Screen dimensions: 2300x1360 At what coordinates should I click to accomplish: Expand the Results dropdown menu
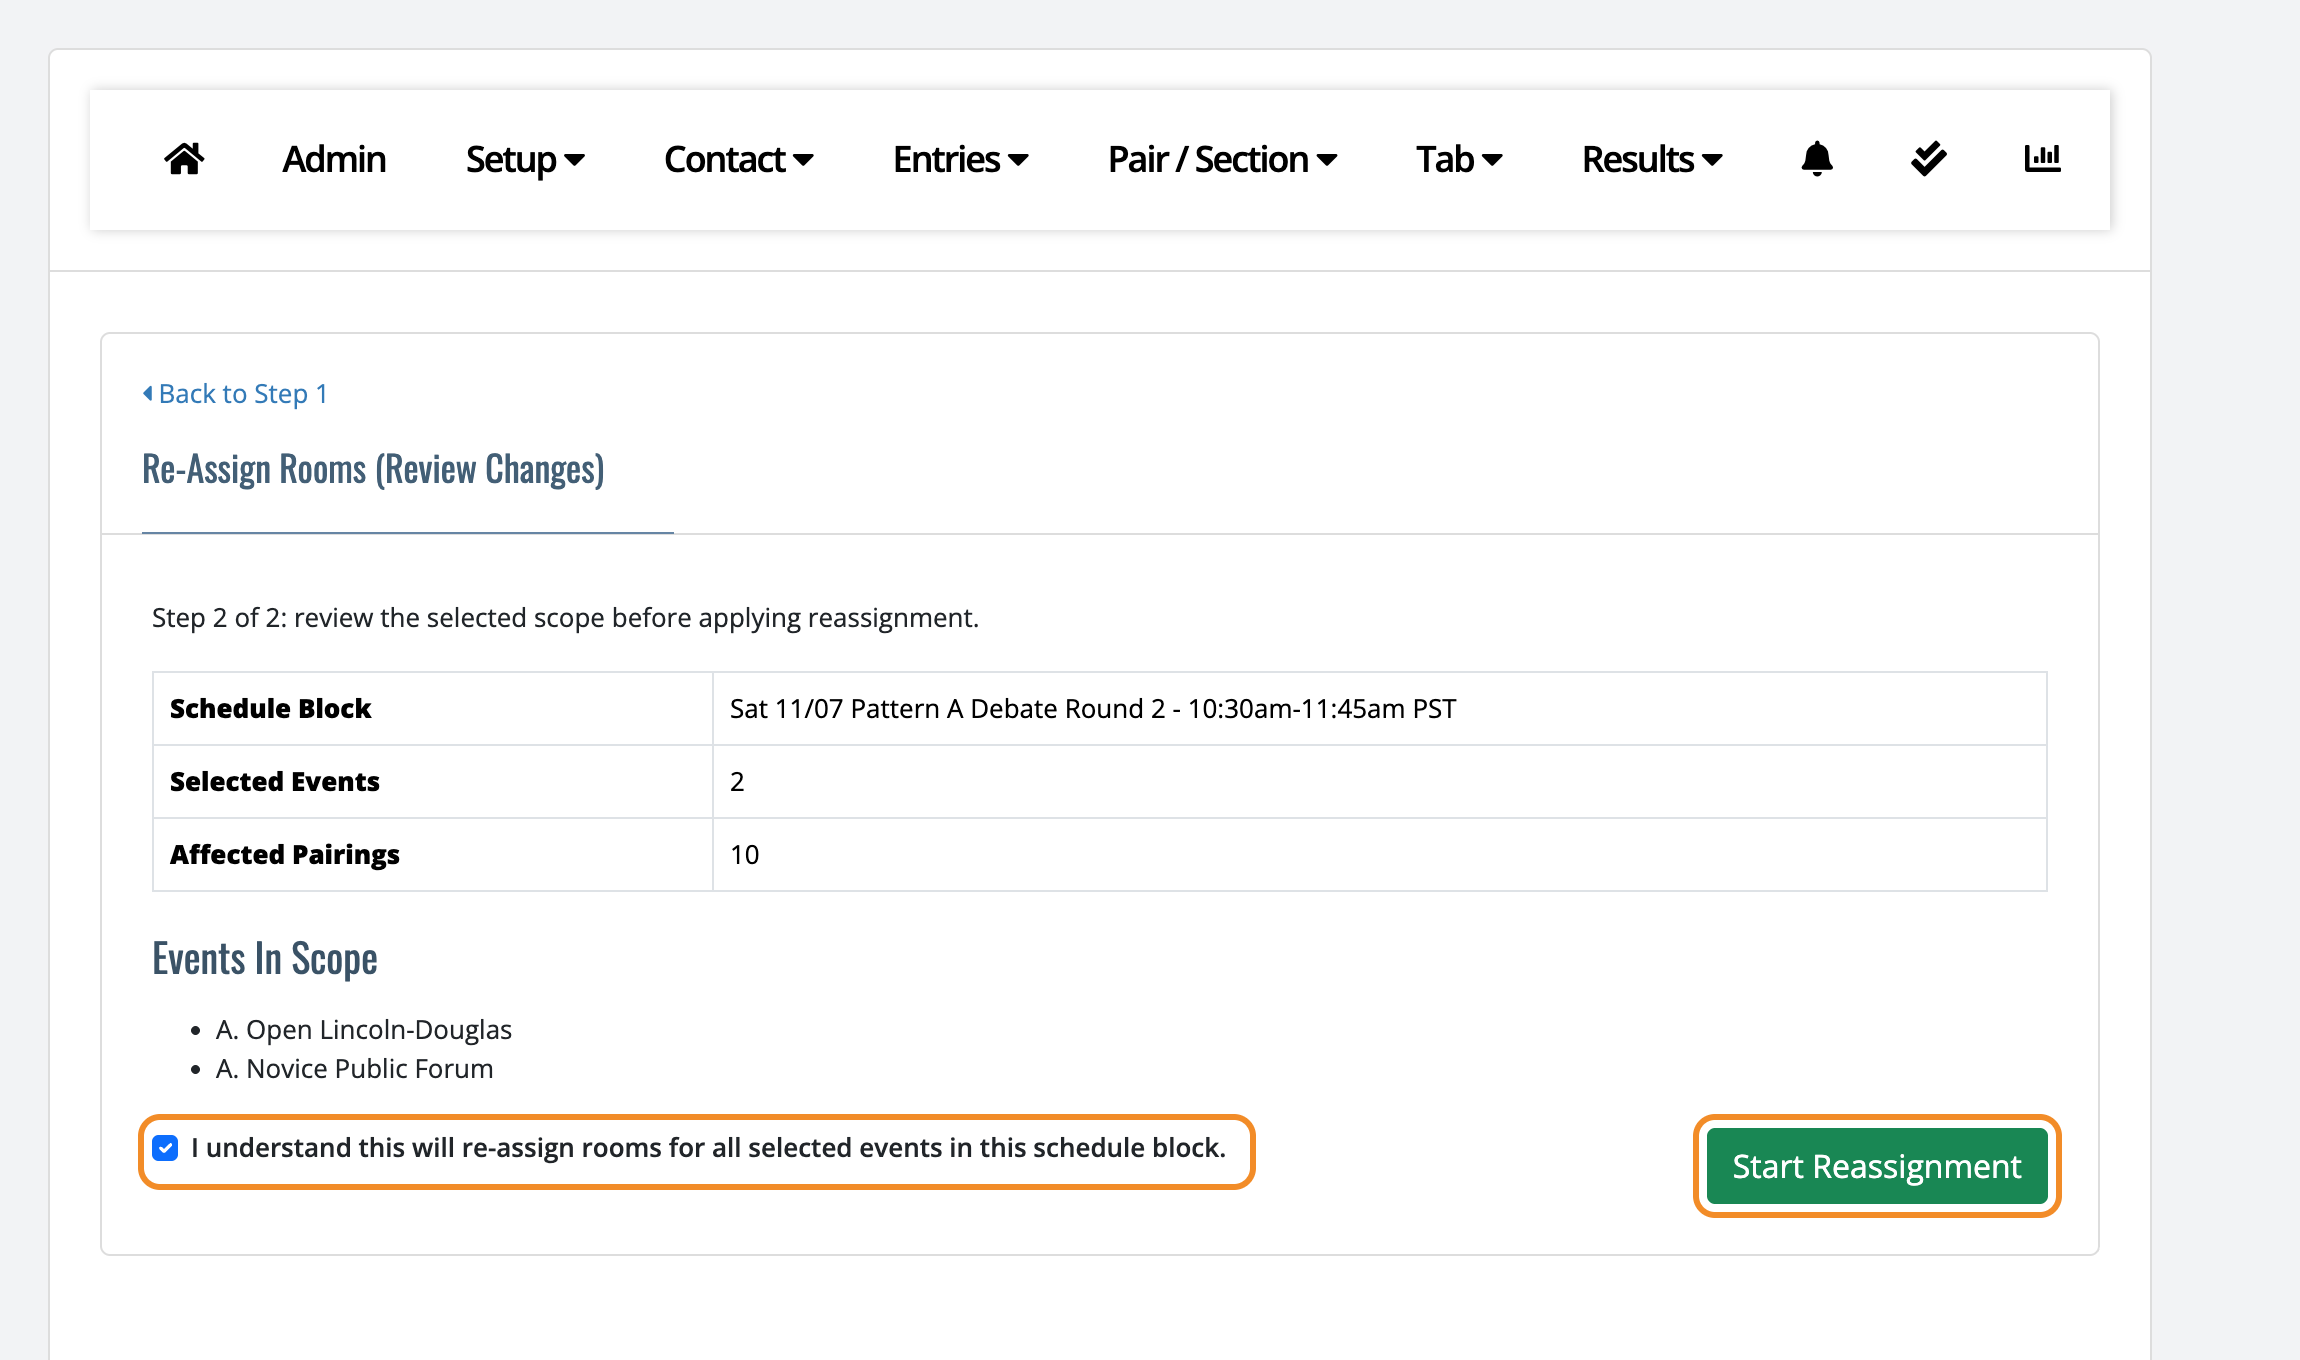click(x=1652, y=159)
